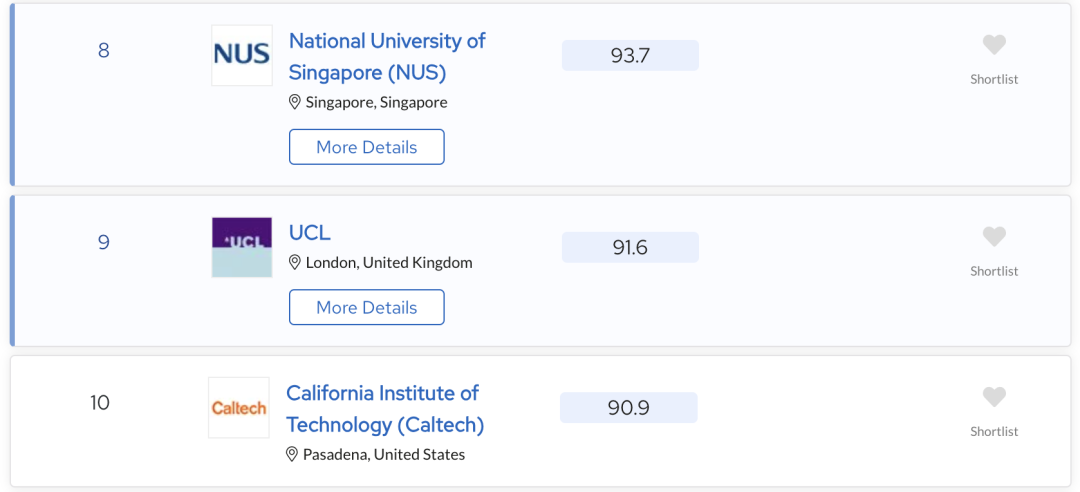The image size is (1080, 492).
Task: Open More Details for NUS
Action: [x=366, y=147]
